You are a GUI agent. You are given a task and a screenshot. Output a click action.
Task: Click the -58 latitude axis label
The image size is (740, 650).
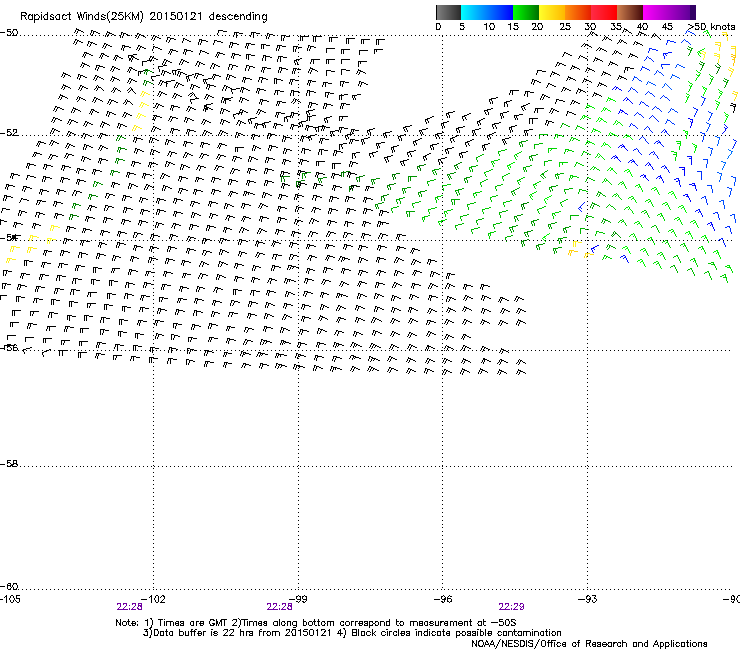tap(9, 464)
